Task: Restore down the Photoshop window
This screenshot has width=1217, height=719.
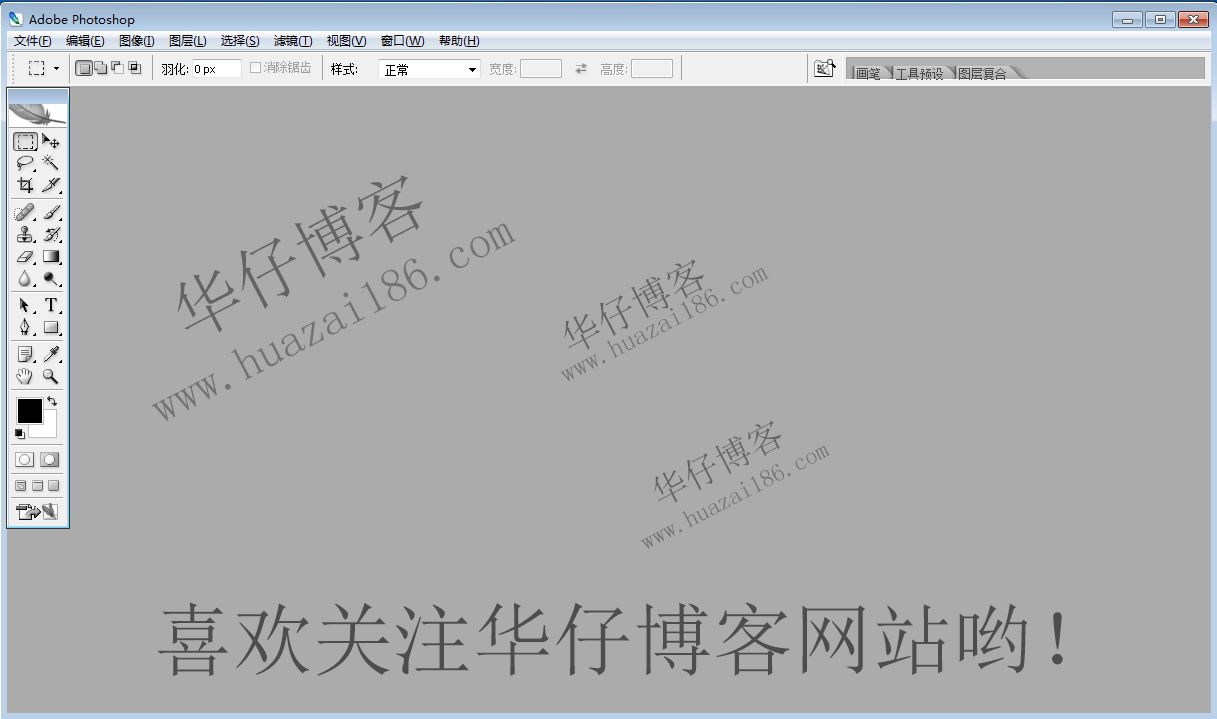Action: pos(1160,19)
